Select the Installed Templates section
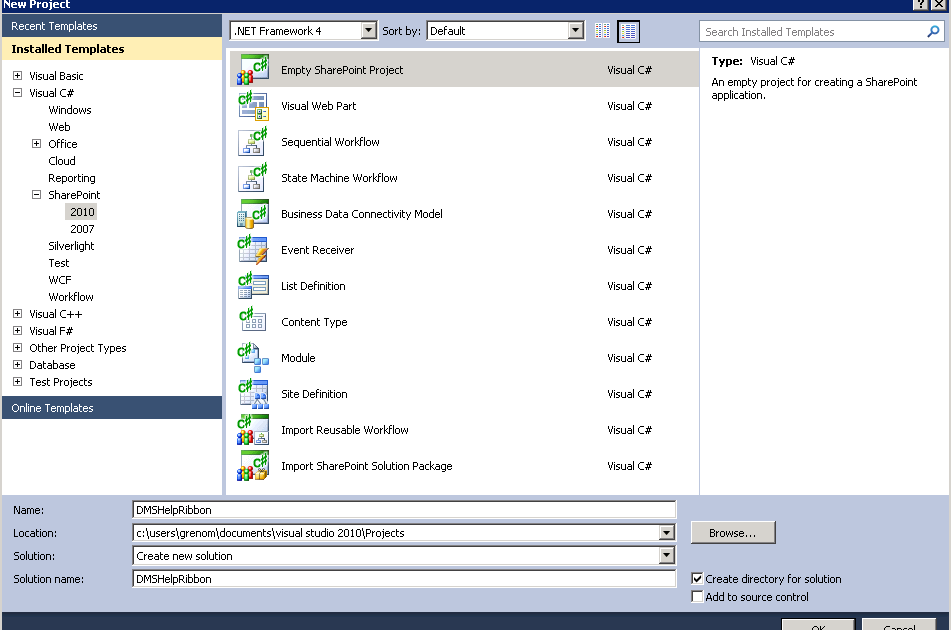 tap(112, 49)
